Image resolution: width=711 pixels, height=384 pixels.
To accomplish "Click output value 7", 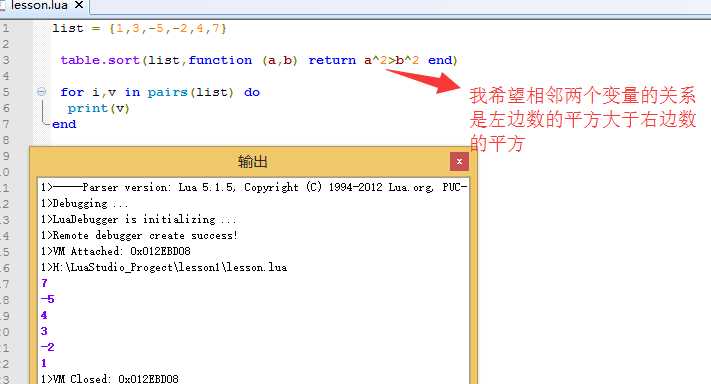I will (x=44, y=283).
